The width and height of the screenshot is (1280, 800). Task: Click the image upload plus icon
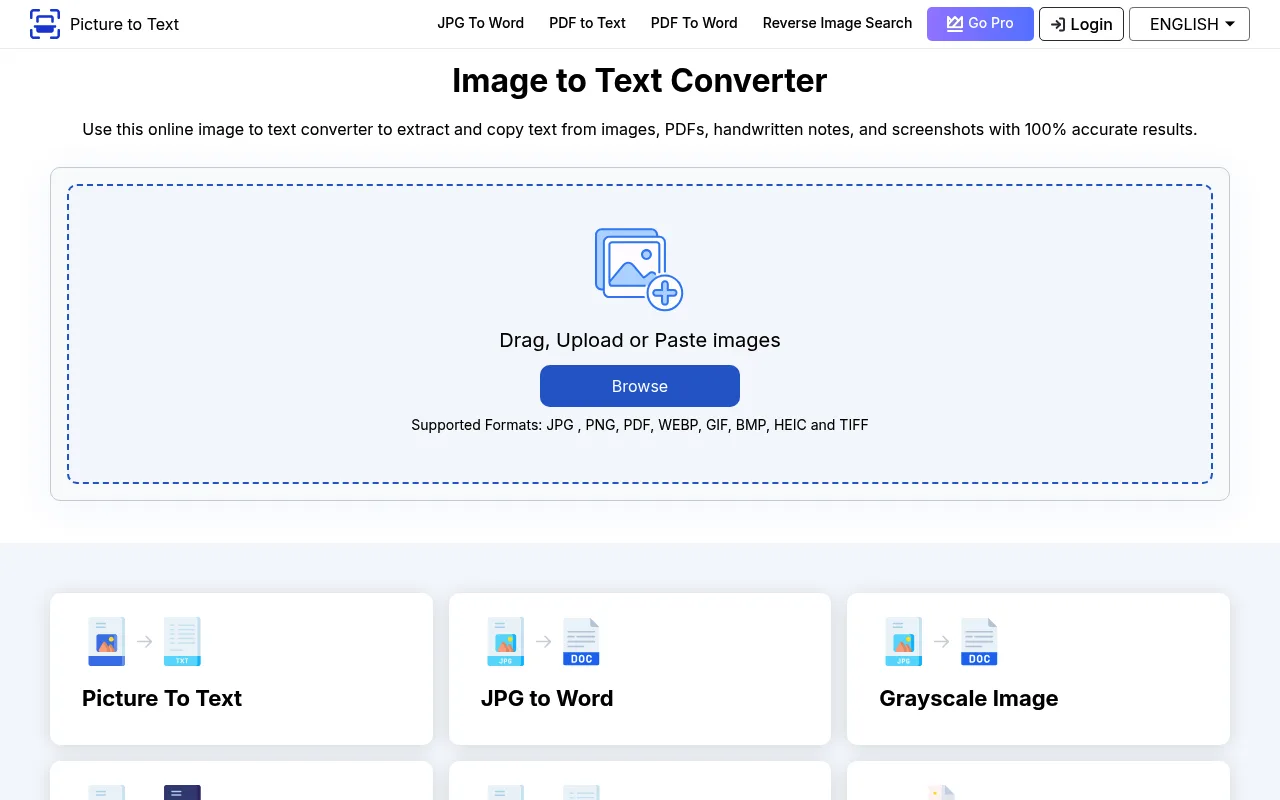[639, 269]
